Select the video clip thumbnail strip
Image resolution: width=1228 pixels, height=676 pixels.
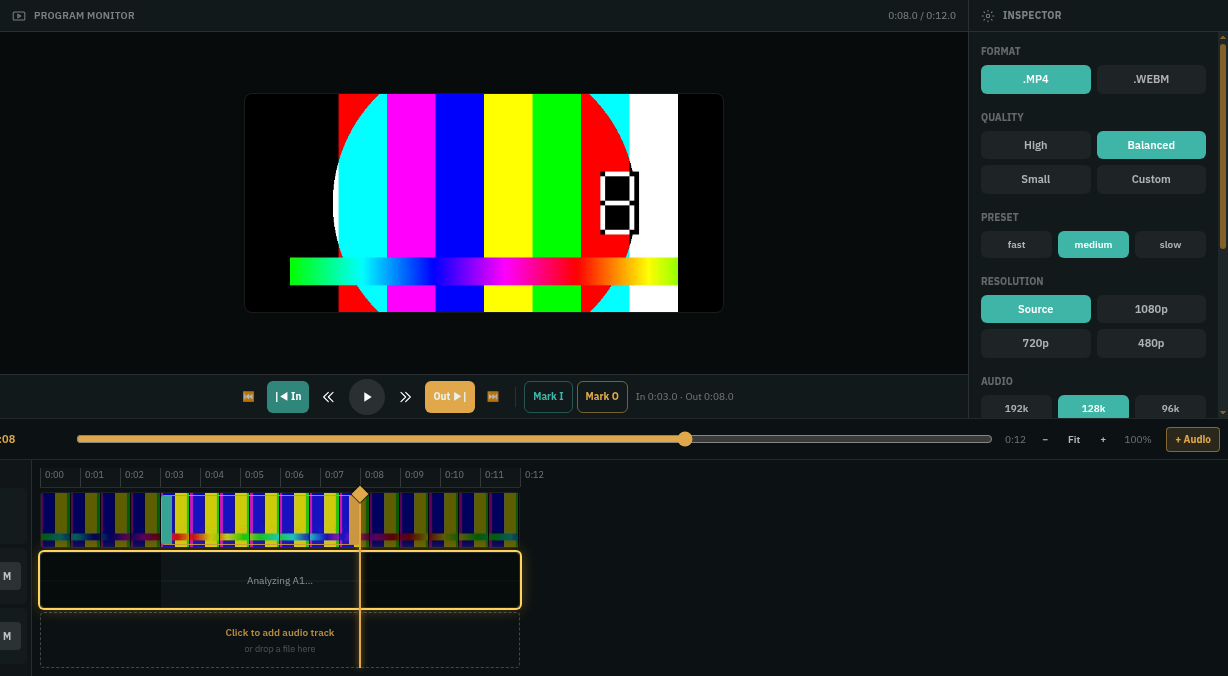[280, 520]
